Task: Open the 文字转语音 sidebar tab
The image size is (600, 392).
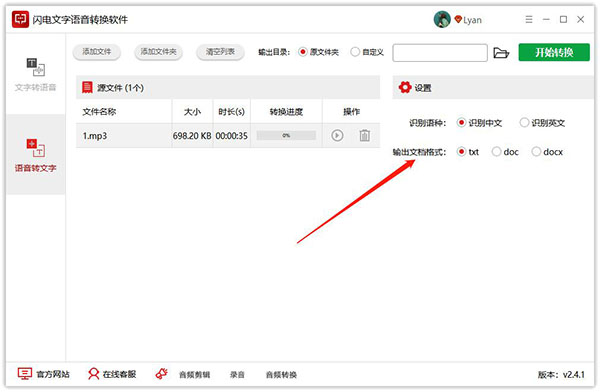Action: click(x=36, y=75)
